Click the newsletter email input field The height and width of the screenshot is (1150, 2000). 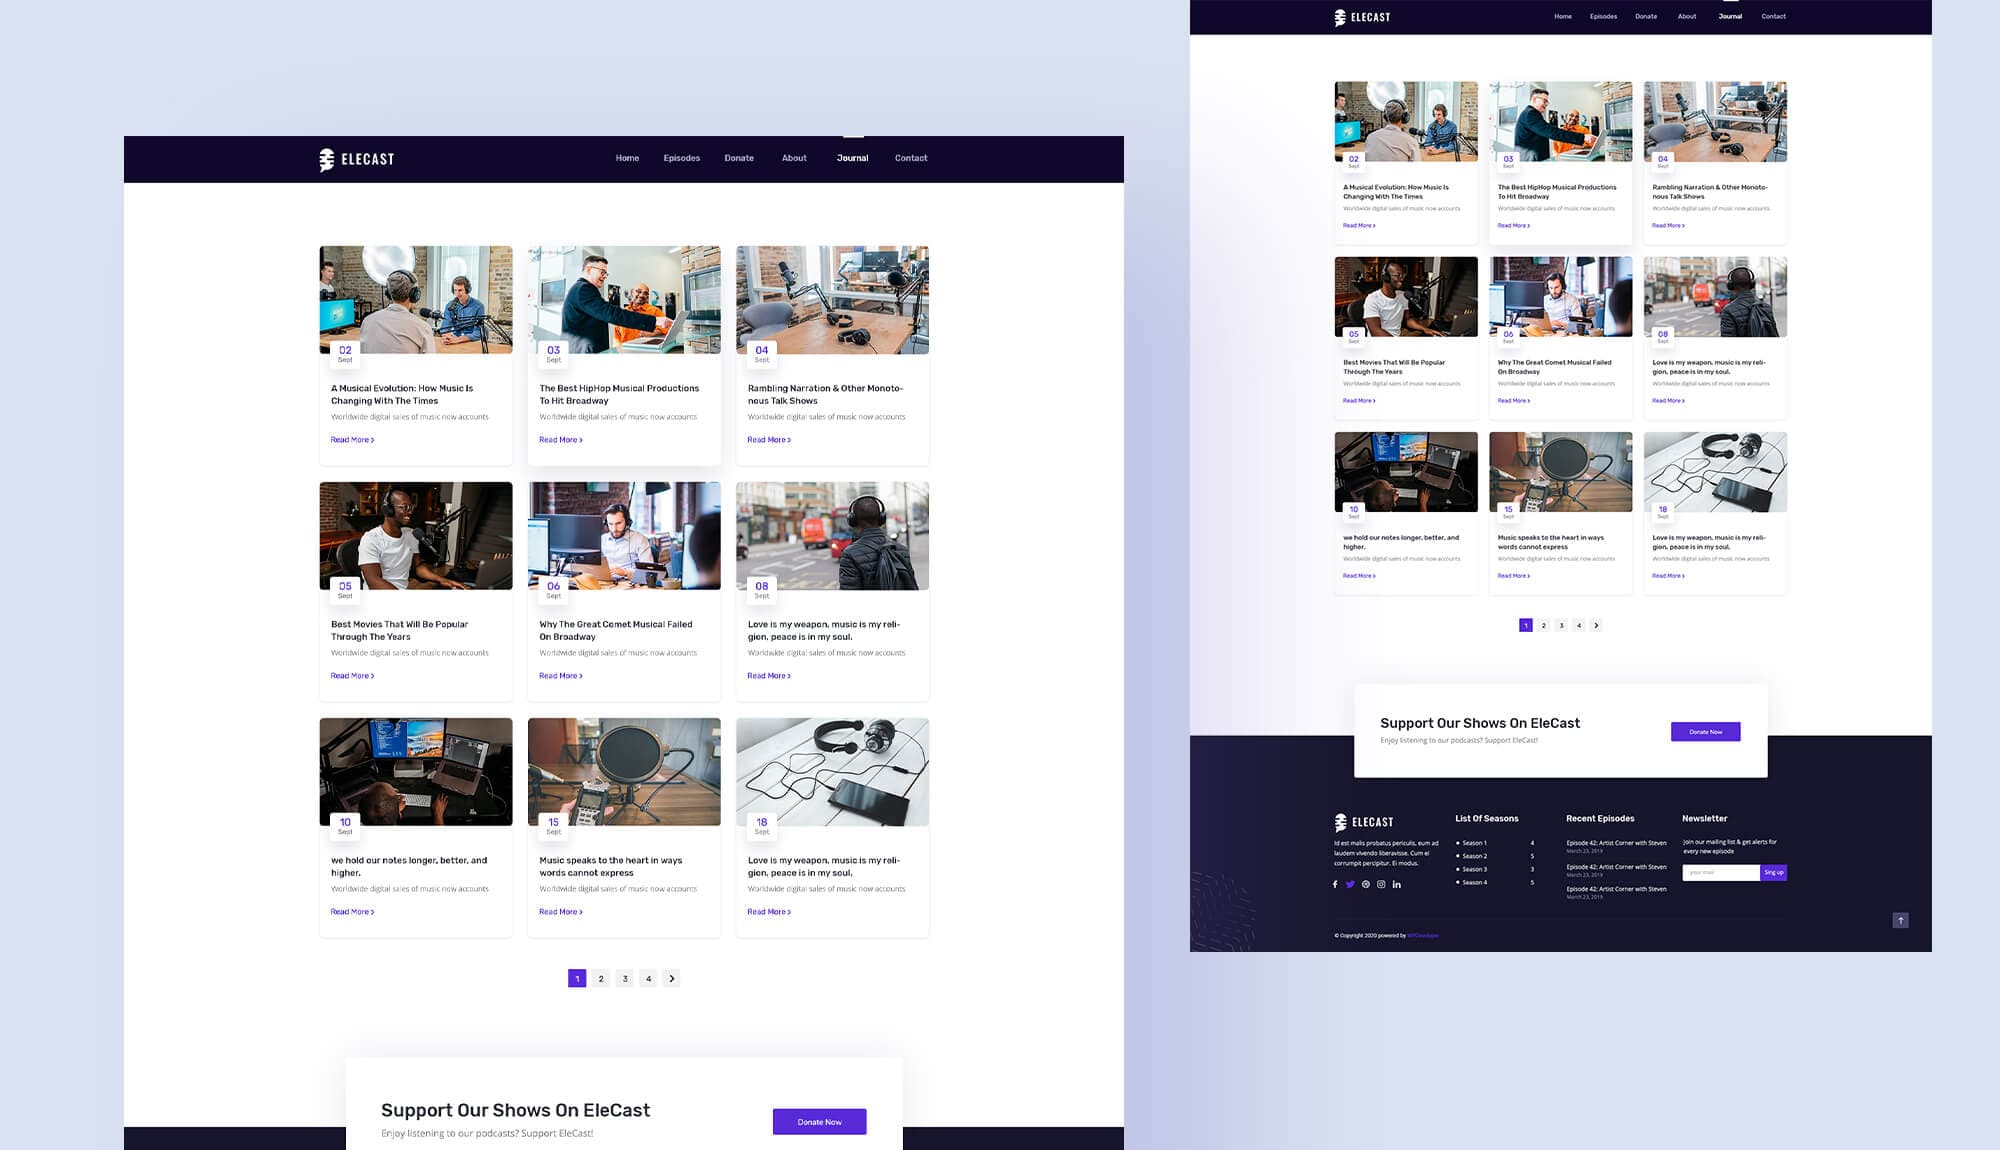[1720, 872]
